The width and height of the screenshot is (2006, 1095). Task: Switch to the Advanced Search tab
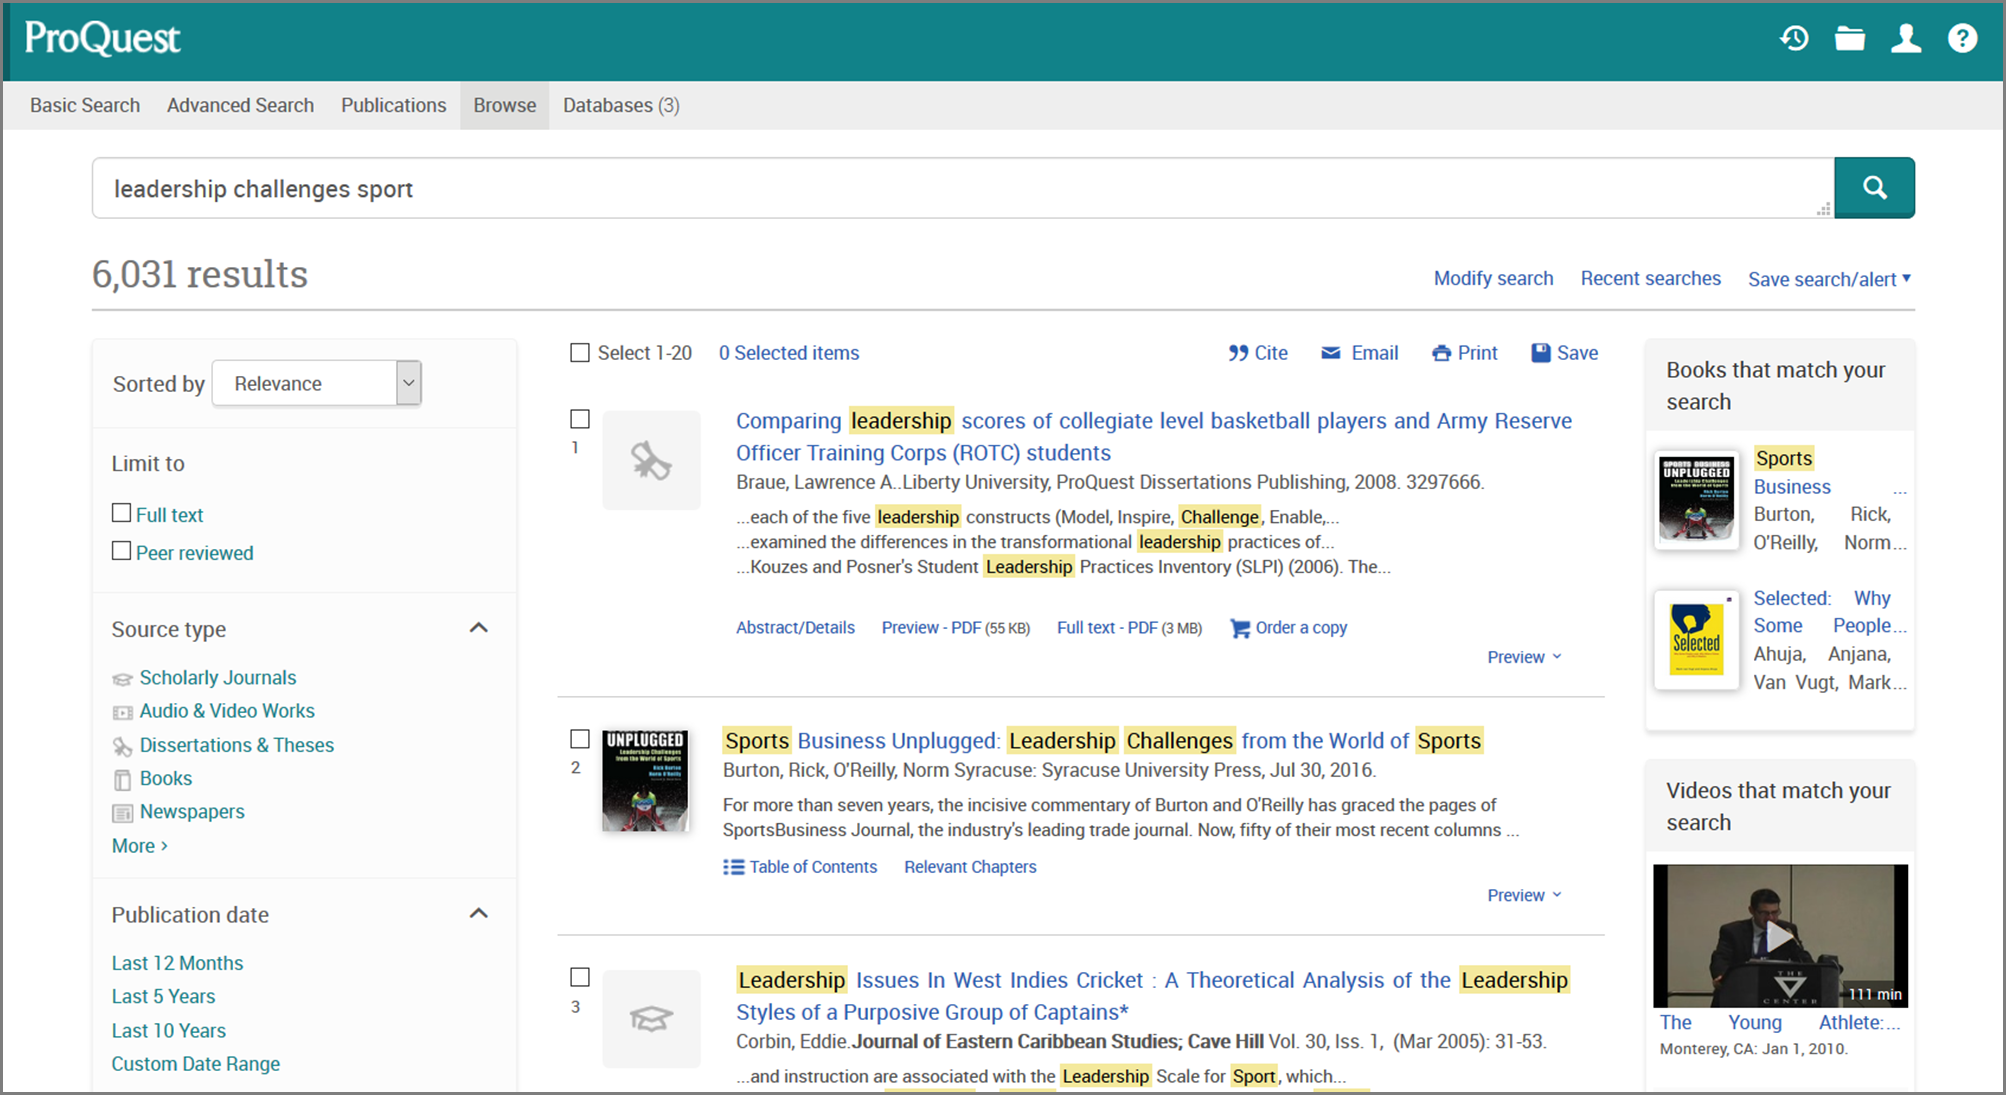[x=240, y=105]
